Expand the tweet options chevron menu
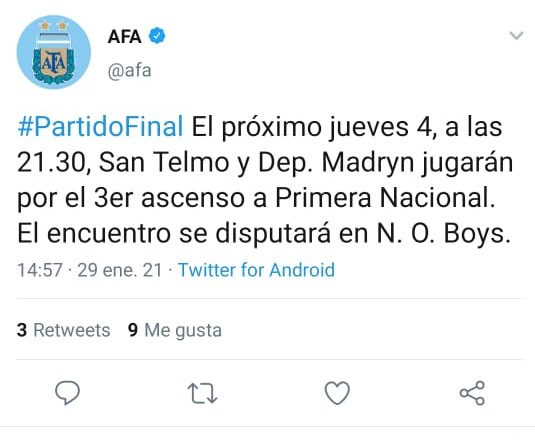 point(516,35)
